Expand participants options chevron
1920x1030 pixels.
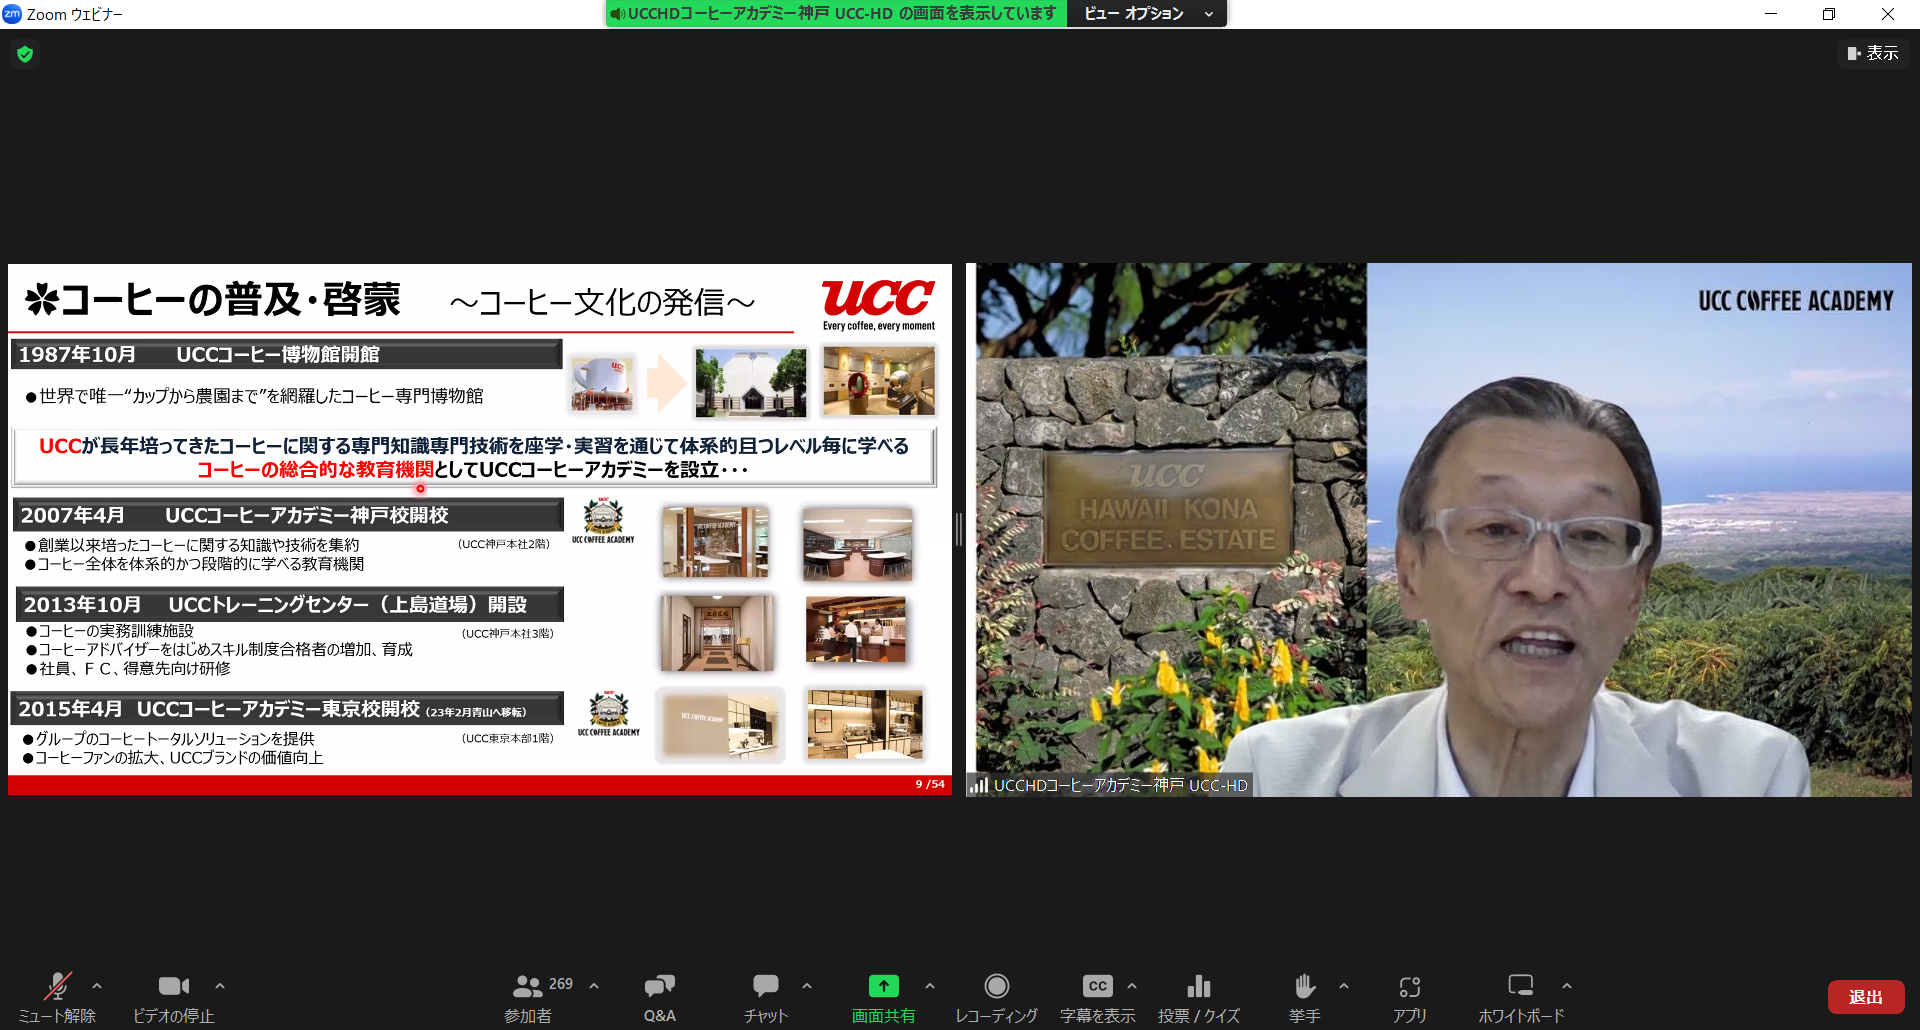tap(594, 986)
